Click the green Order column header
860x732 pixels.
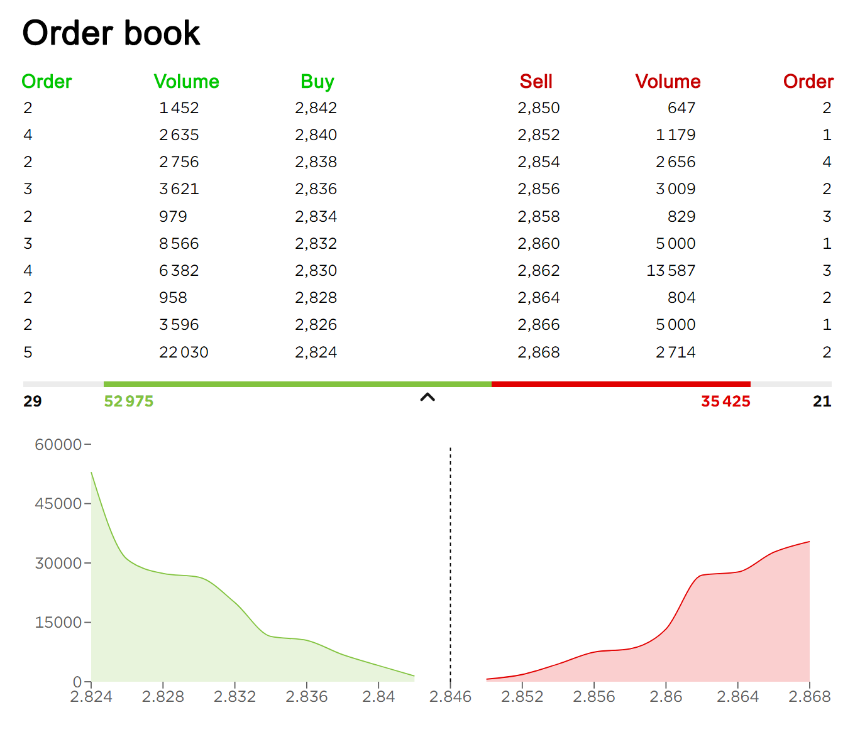(47, 81)
